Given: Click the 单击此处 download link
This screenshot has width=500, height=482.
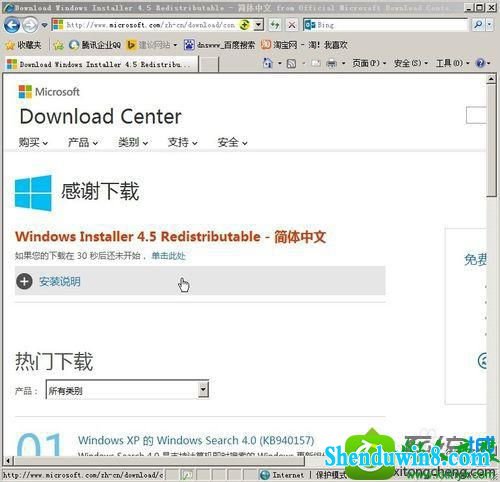Looking at the screenshot, I should [168, 256].
